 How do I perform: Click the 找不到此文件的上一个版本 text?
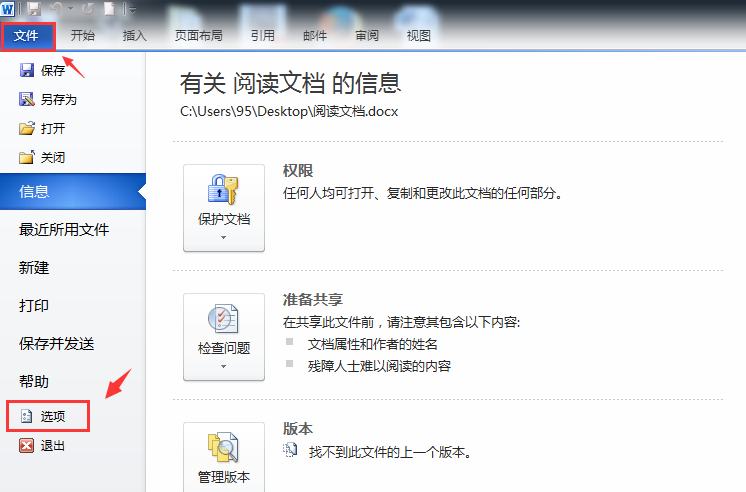[390, 452]
